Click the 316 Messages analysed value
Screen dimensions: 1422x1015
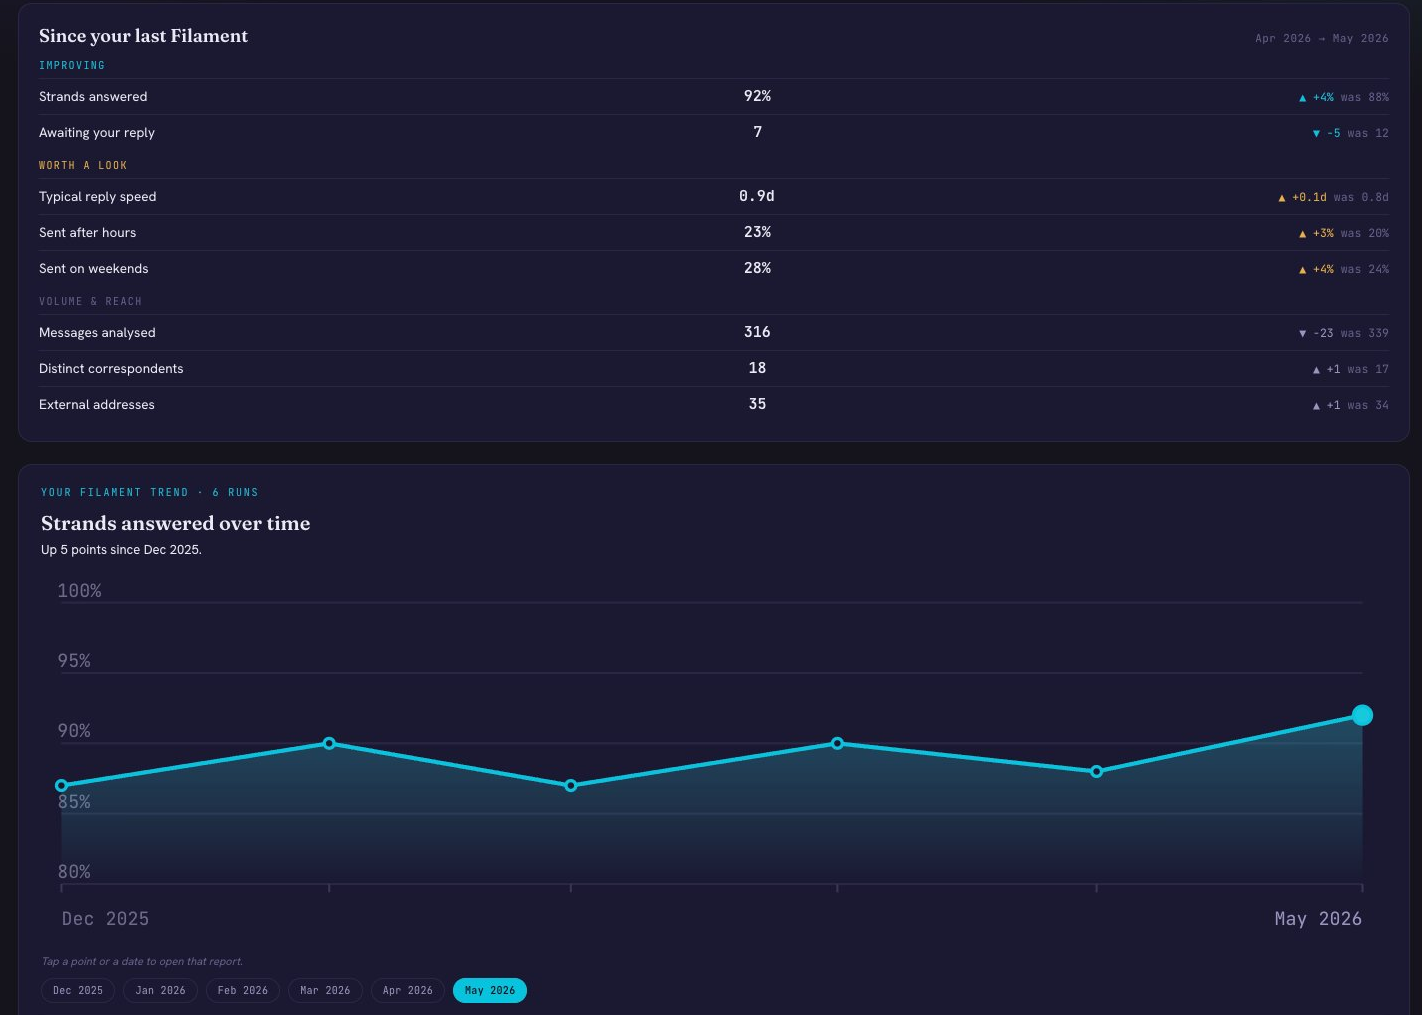click(757, 332)
